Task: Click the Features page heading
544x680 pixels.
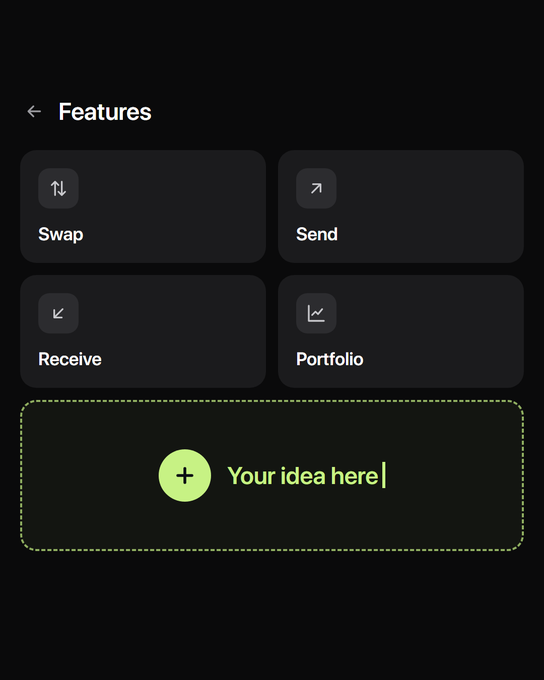Action: pos(105,112)
